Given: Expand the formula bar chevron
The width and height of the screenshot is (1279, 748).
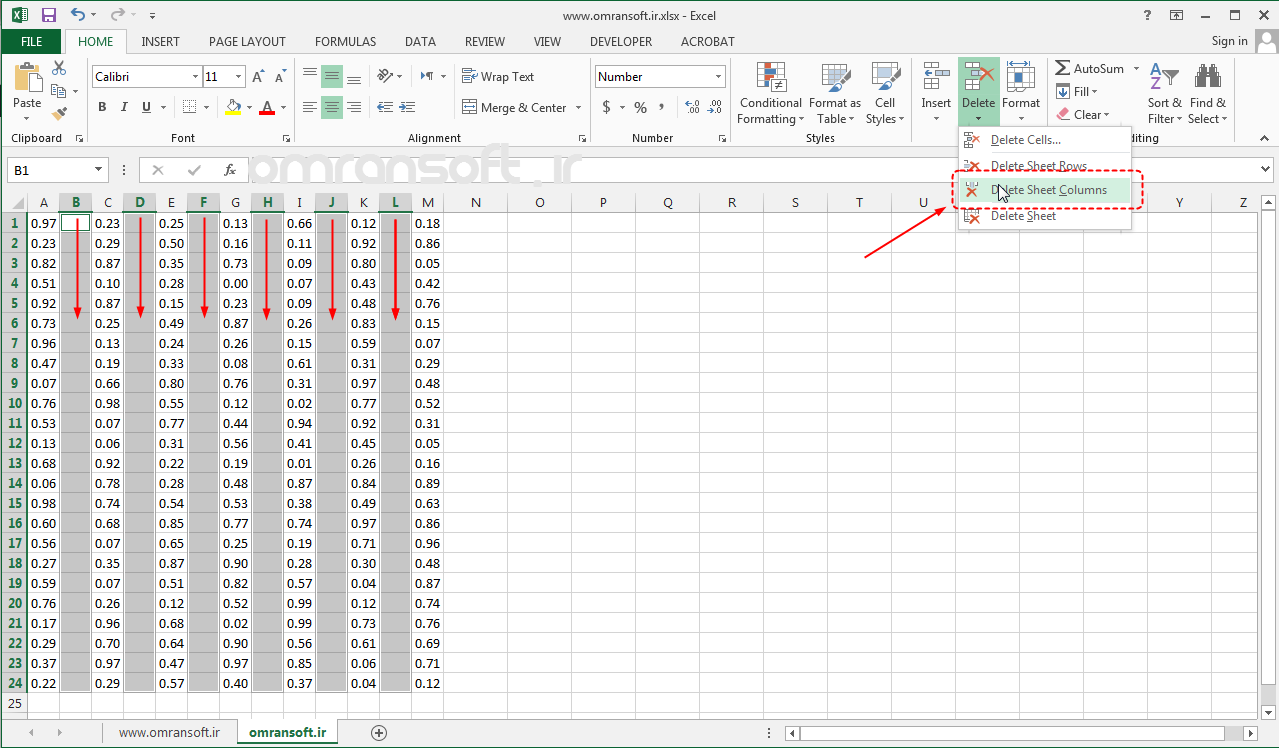Looking at the screenshot, I should tap(1266, 170).
